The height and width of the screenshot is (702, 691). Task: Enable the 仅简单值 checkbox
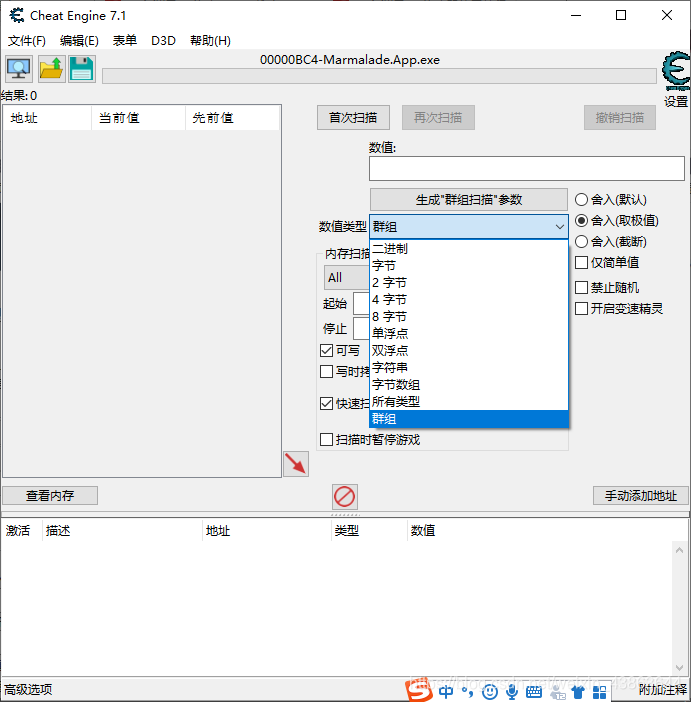581,262
